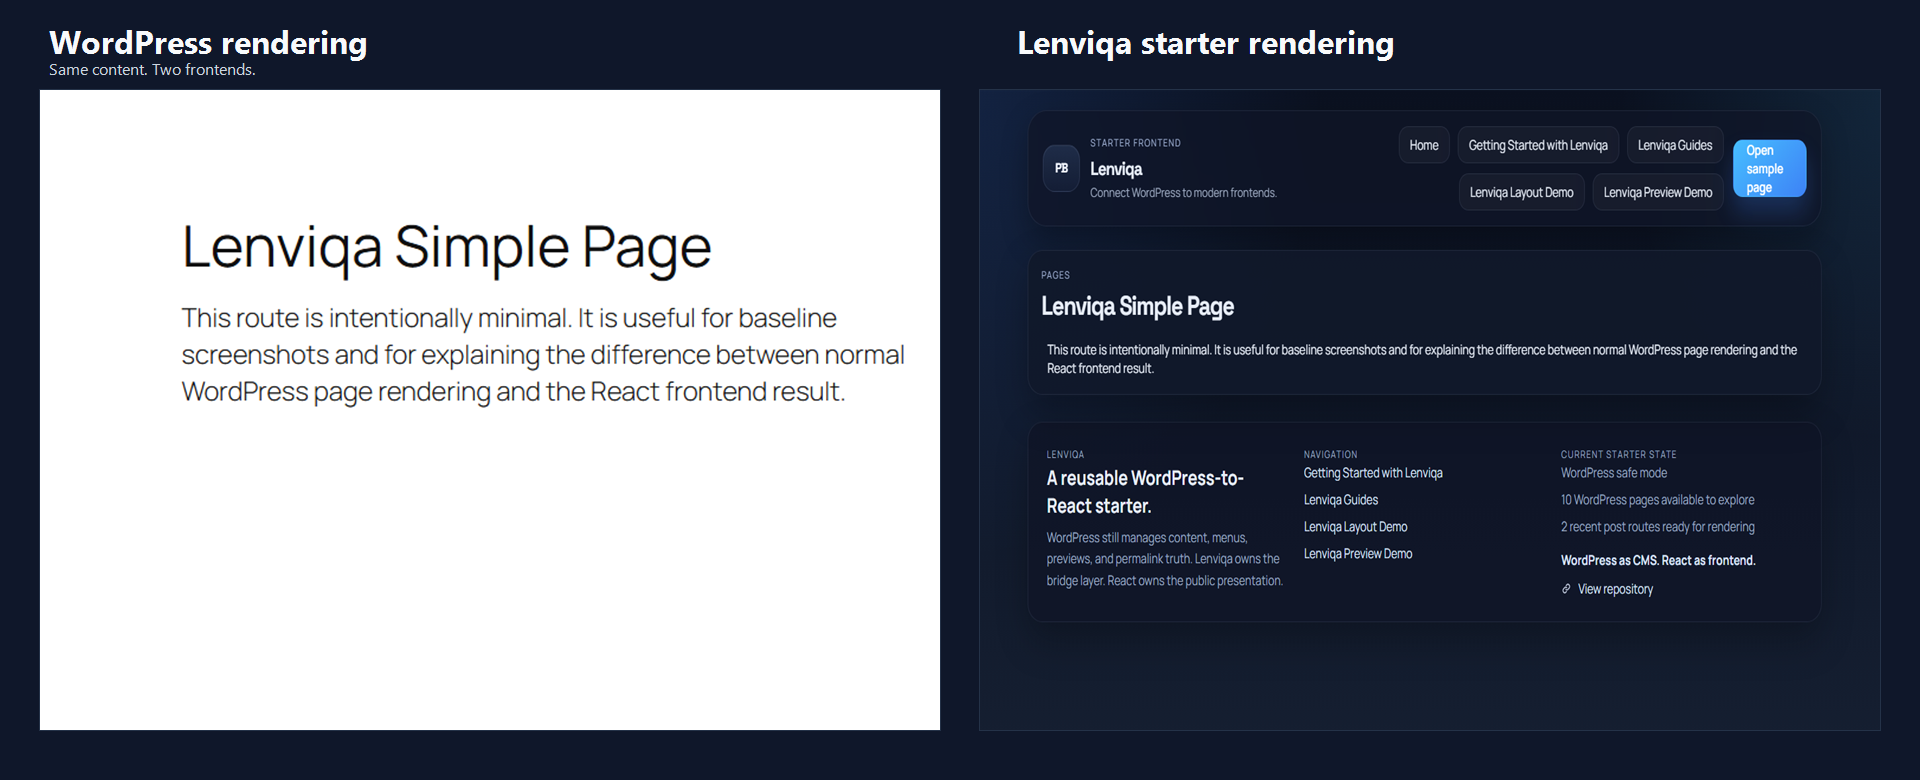The height and width of the screenshot is (780, 1920).
Task: Click the Lenviqa Simple Page heading in starter rendering
Action: pyautogui.click(x=1137, y=306)
